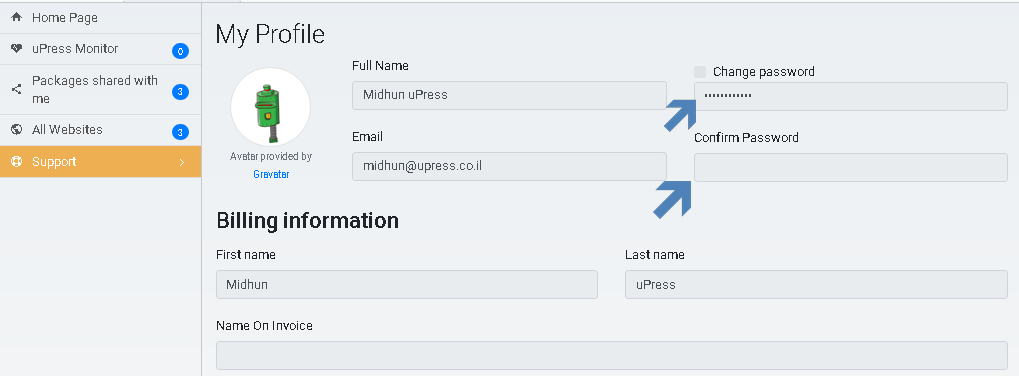Click the share icon beside Packages shared
Viewport: 1019px width, 376px height.
[x=17, y=90]
